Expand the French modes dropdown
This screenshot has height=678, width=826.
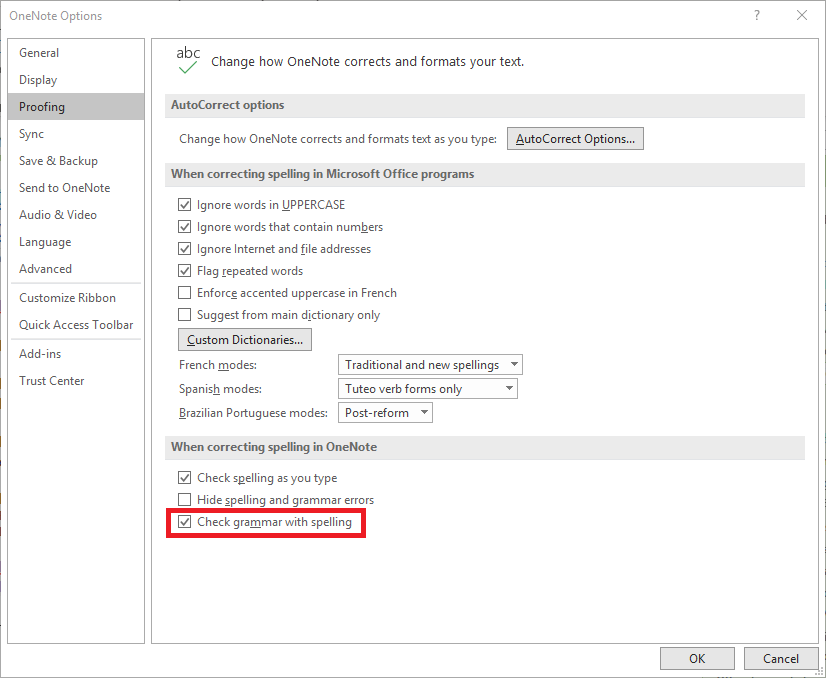click(x=430, y=365)
